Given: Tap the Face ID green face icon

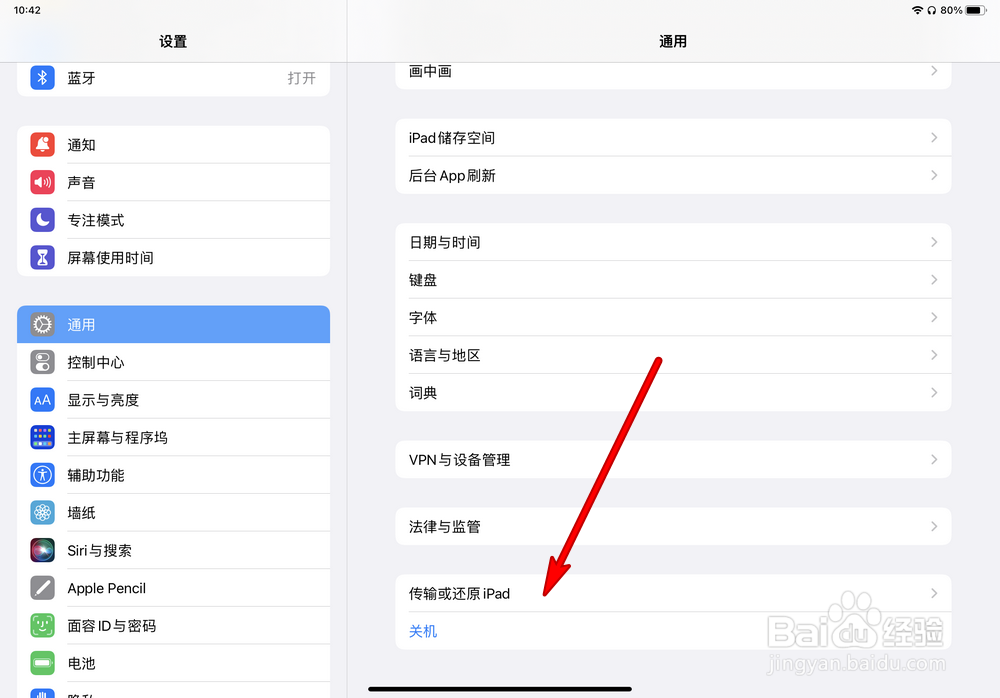Looking at the screenshot, I should pos(42,626).
